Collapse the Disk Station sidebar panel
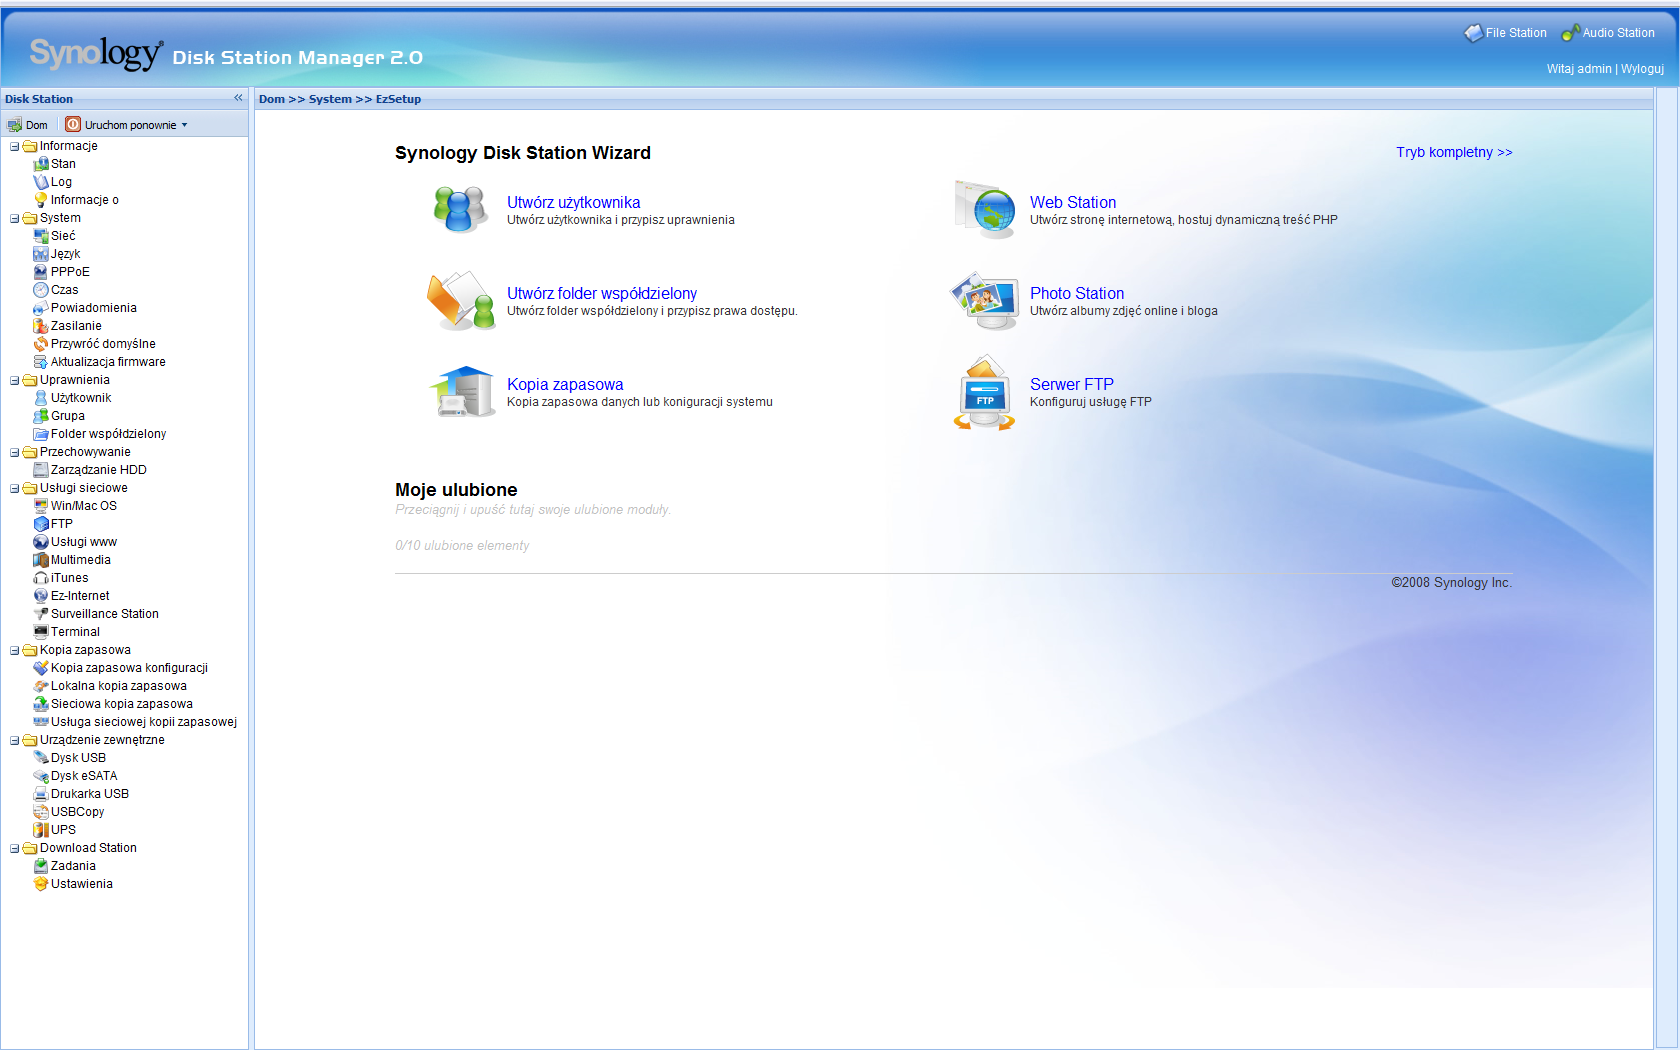Screen dimensions: 1680x1050 [238, 98]
